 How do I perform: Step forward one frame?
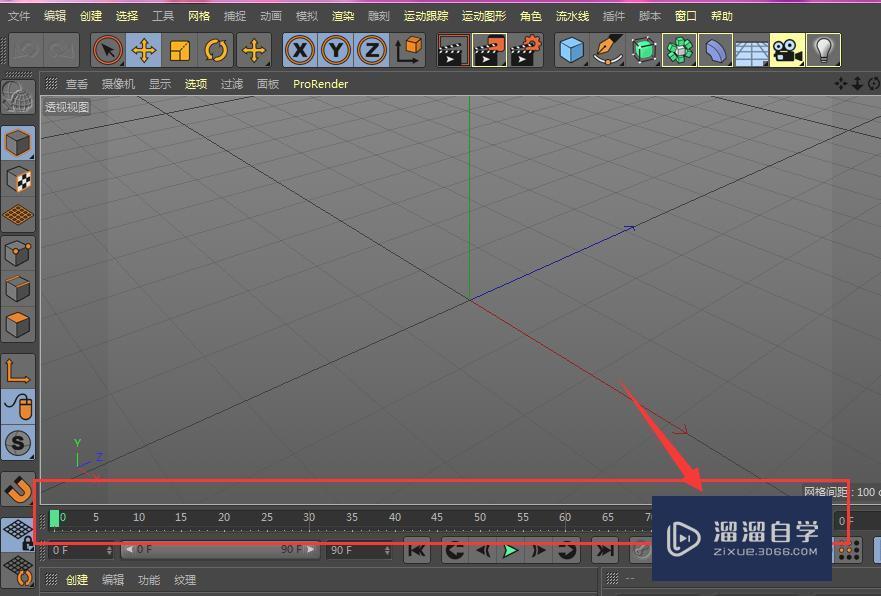538,550
